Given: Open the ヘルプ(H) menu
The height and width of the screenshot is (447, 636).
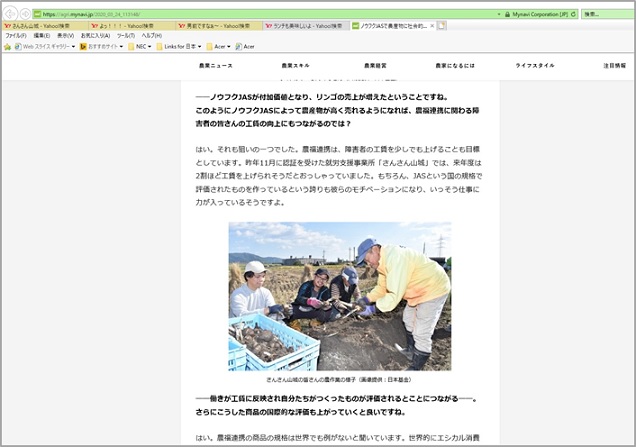Looking at the screenshot, I should (x=151, y=36).
